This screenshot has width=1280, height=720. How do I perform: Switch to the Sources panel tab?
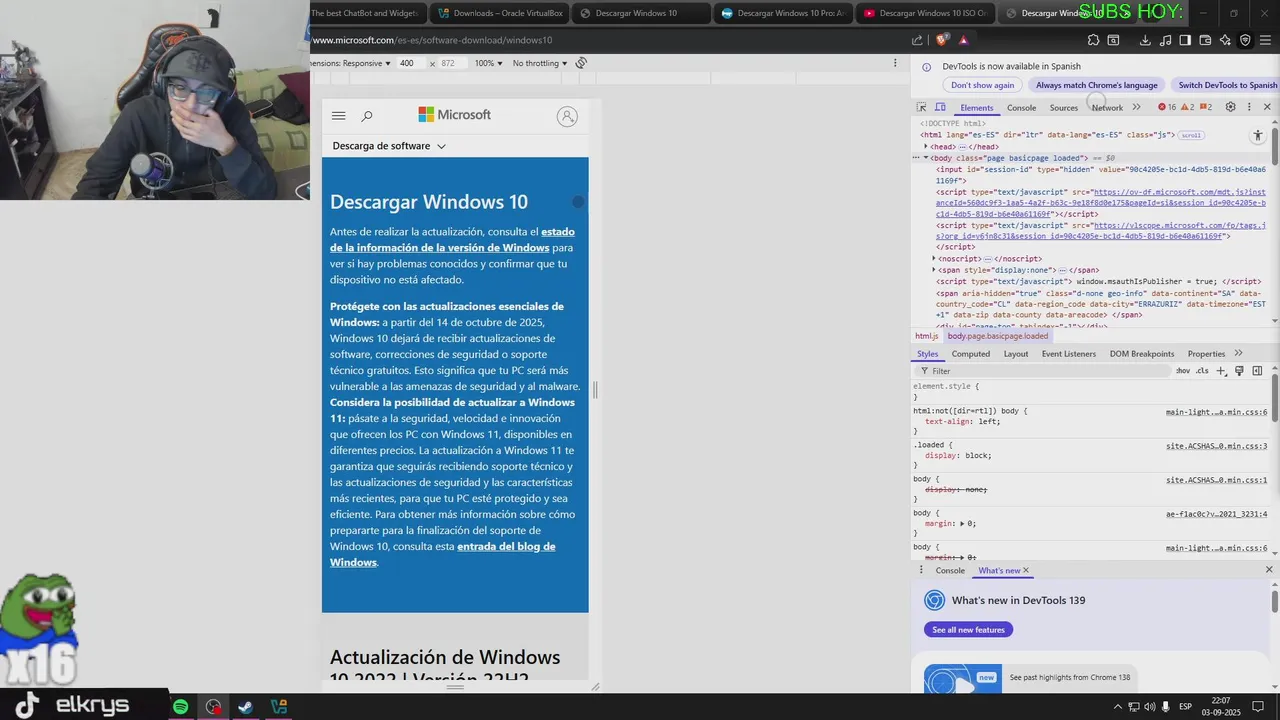[1064, 108]
